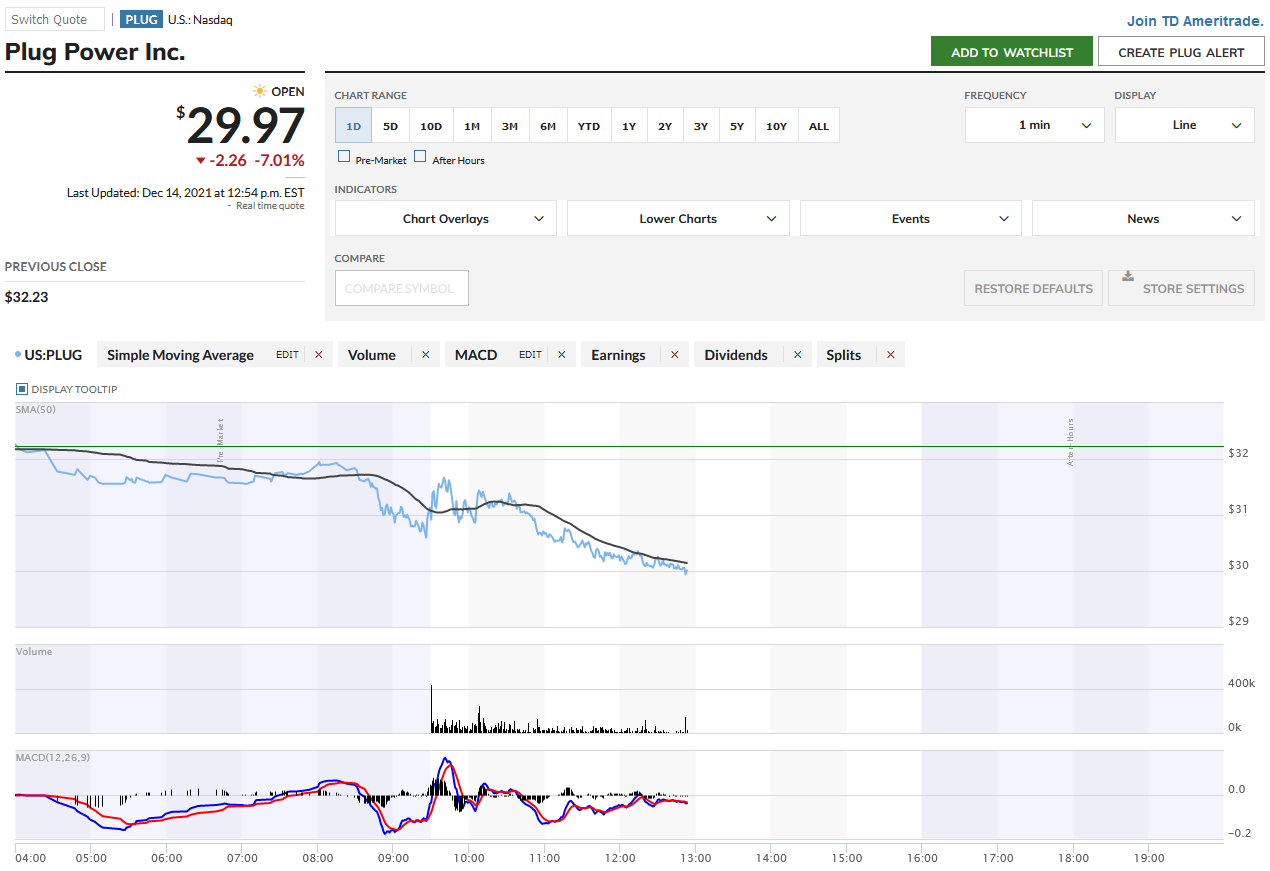The image size is (1270, 871).
Task: Click Store Settings button
Action: [x=1181, y=288]
